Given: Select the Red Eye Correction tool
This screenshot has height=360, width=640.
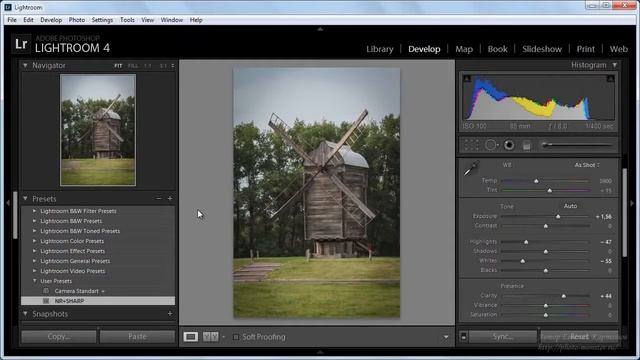Looking at the screenshot, I should [509, 145].
